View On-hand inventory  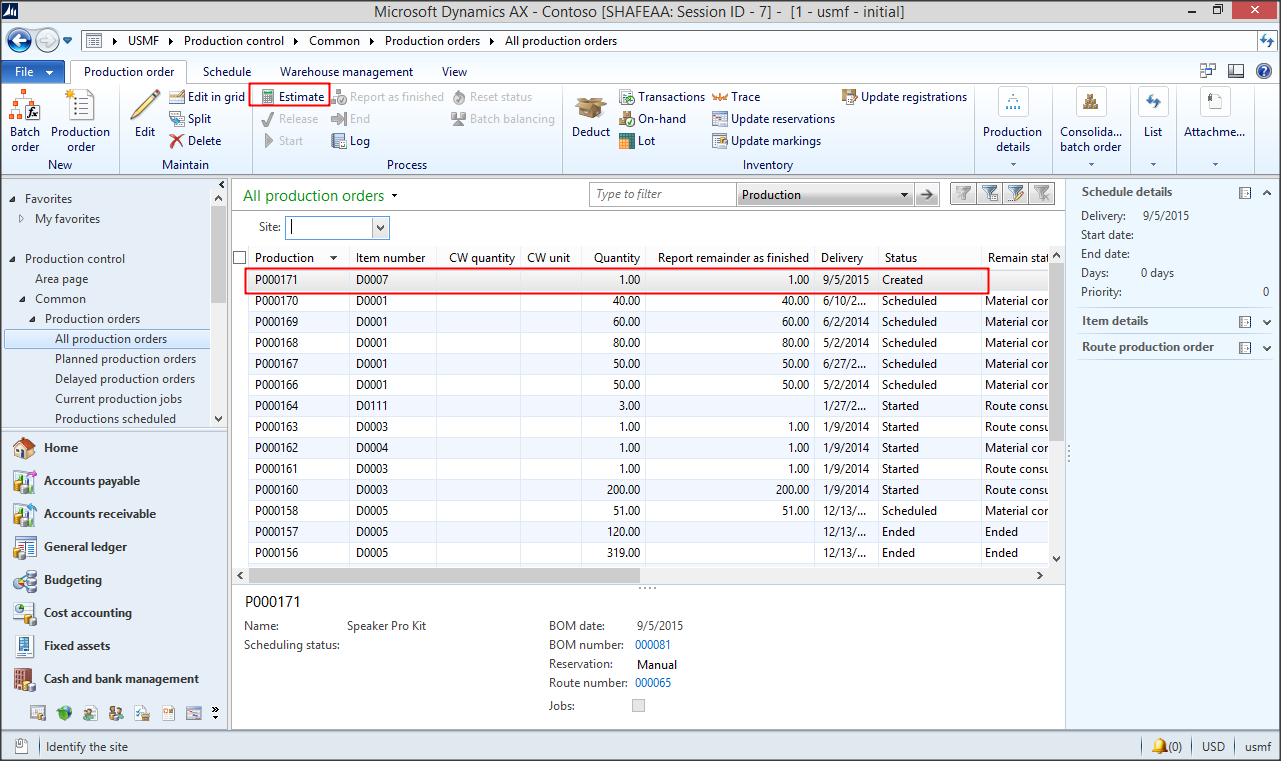(653, 119)
